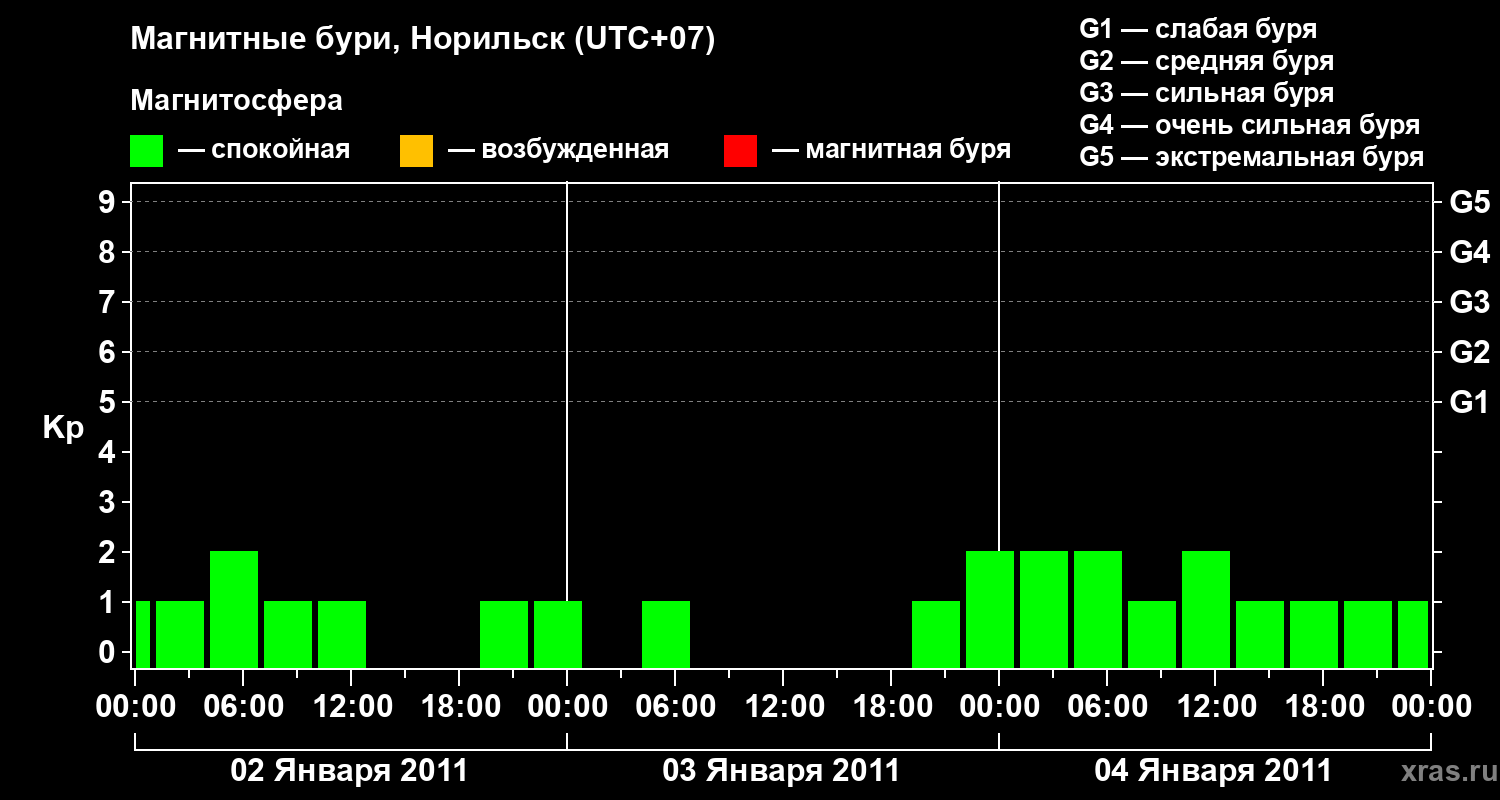
Task: Click the 'G5 — экстремальная буря' legend line
Action: 1252,157
